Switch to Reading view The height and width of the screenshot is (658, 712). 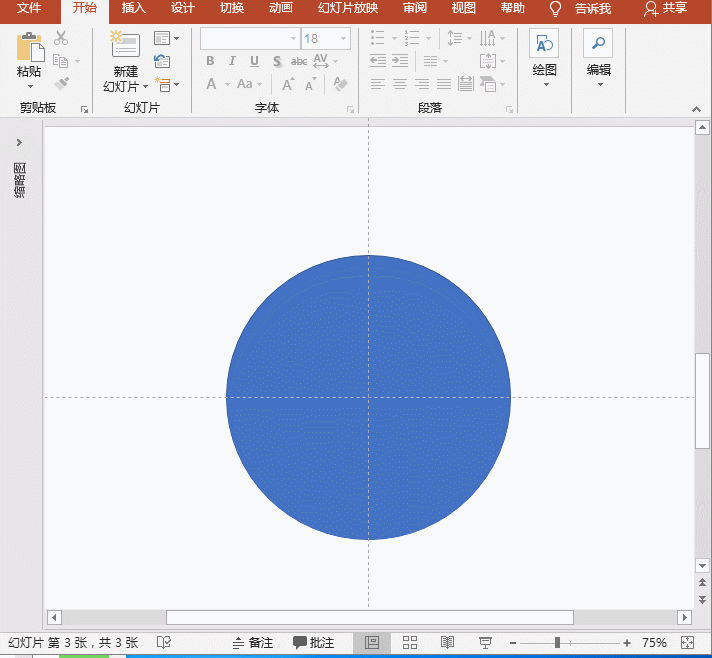click(x=447, y=643)
